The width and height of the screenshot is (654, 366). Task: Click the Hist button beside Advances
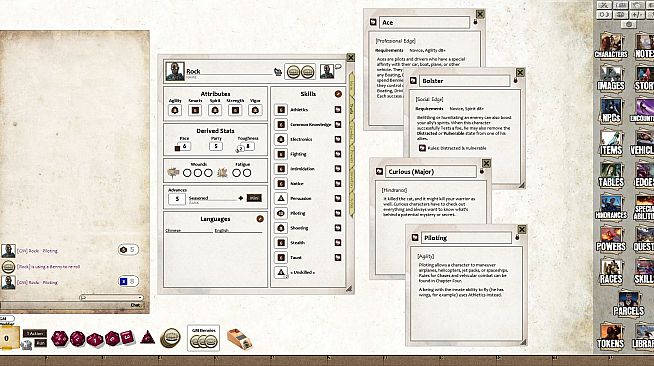(254, 198)
